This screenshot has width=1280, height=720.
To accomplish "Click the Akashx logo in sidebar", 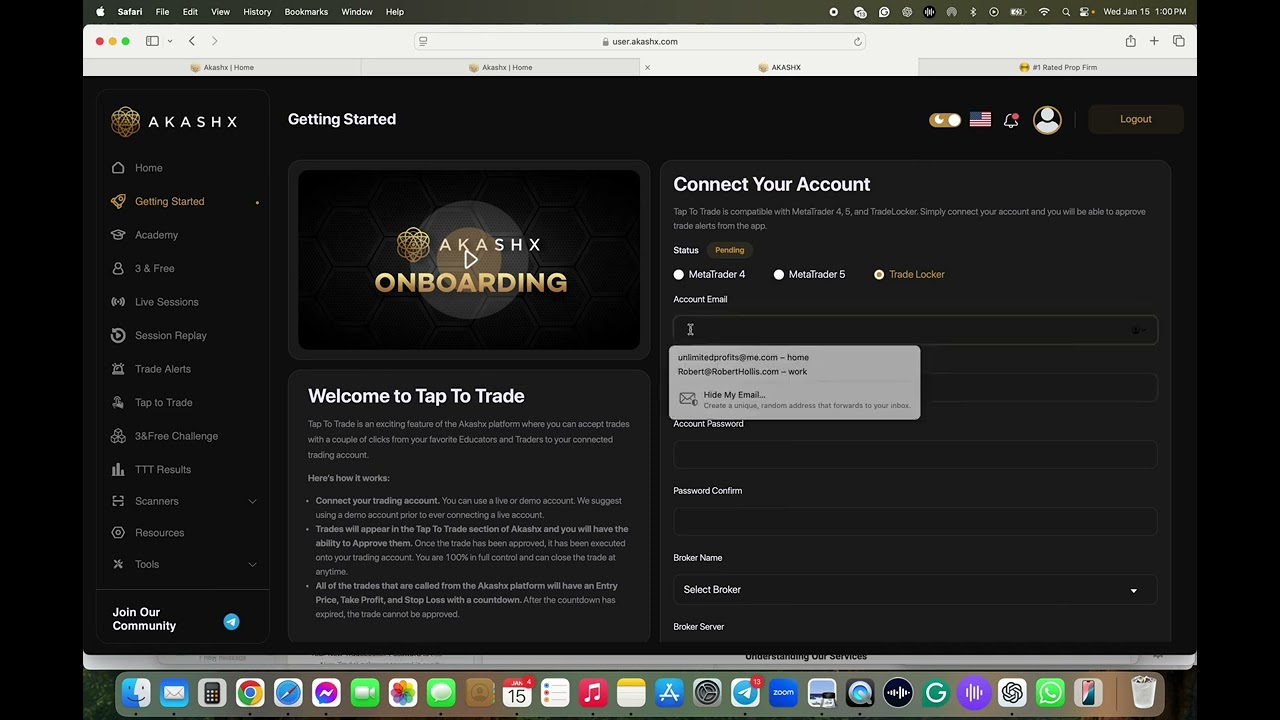I will pyautogui.click(x=174, y=122).
